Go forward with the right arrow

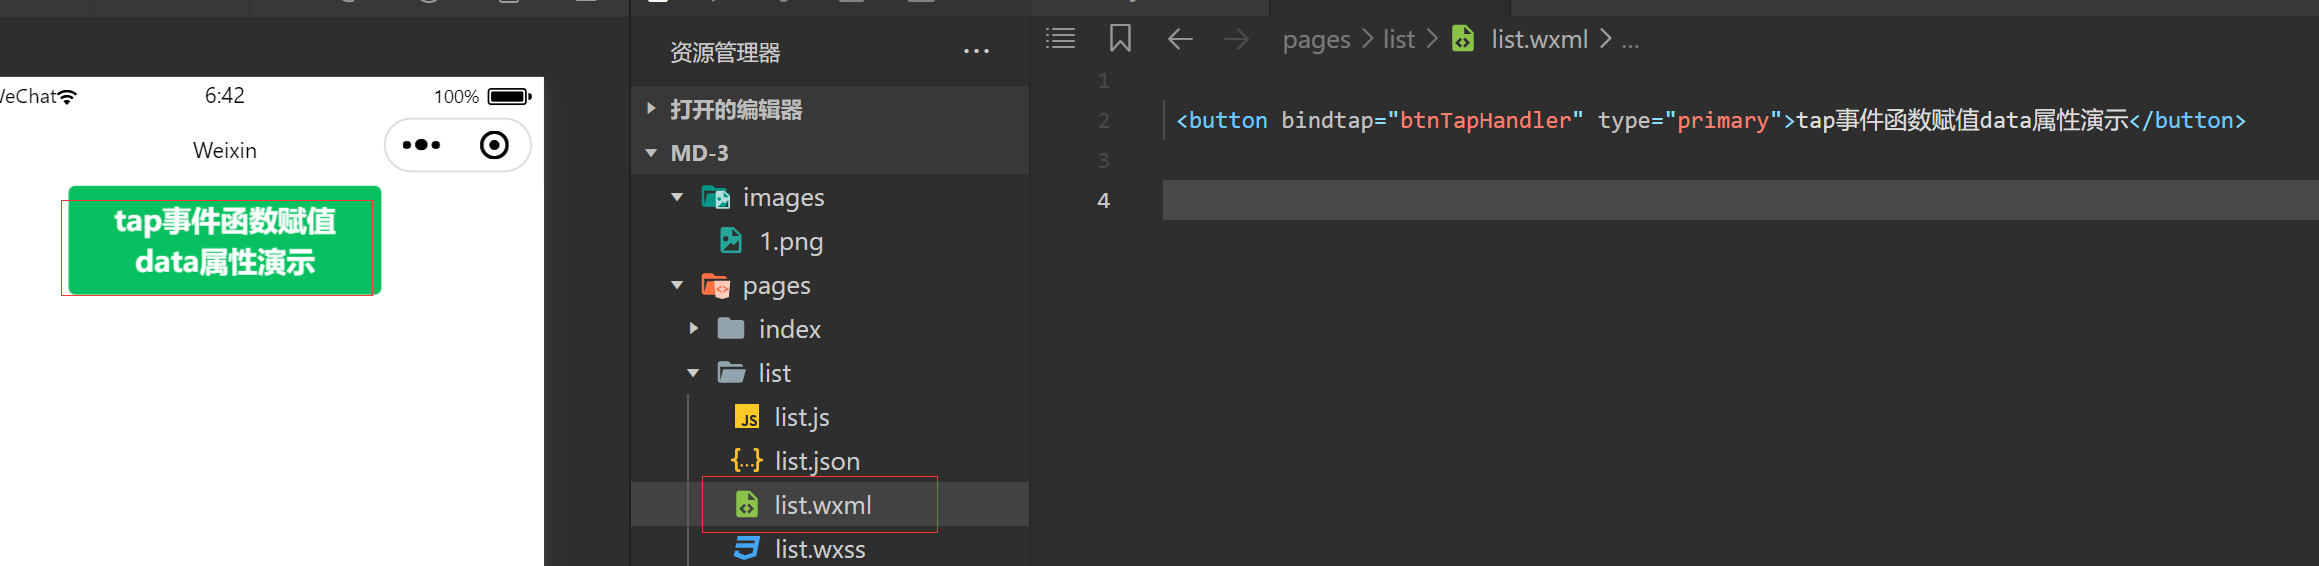[x=1237, y=39]
